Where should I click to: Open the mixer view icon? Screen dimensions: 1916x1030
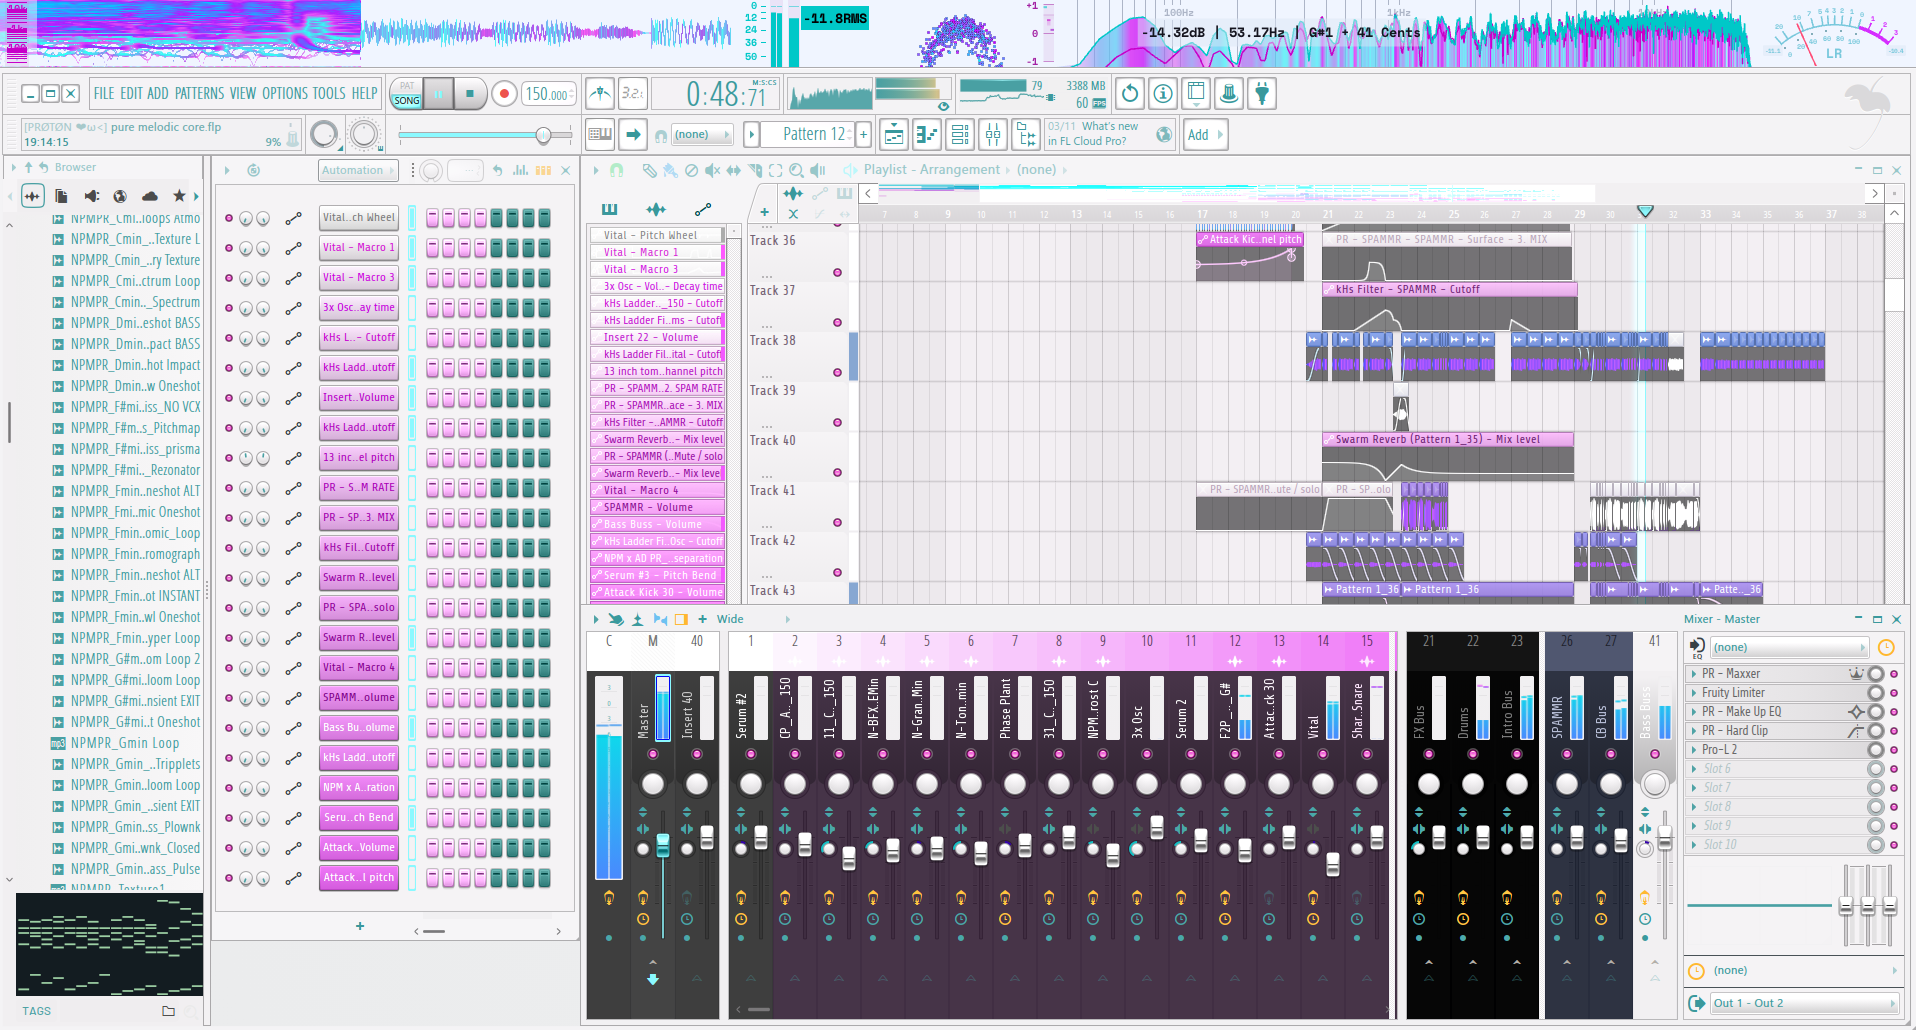993,134
